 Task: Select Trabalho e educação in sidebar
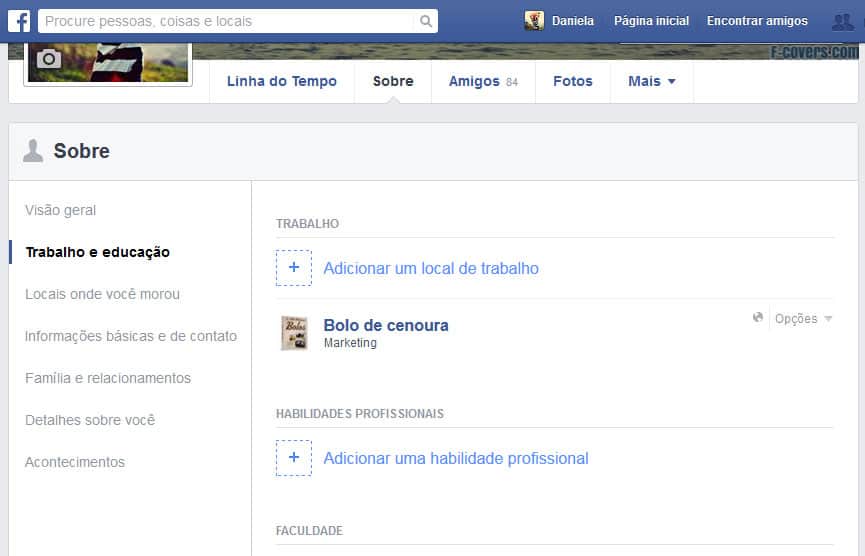pos(98,252)
